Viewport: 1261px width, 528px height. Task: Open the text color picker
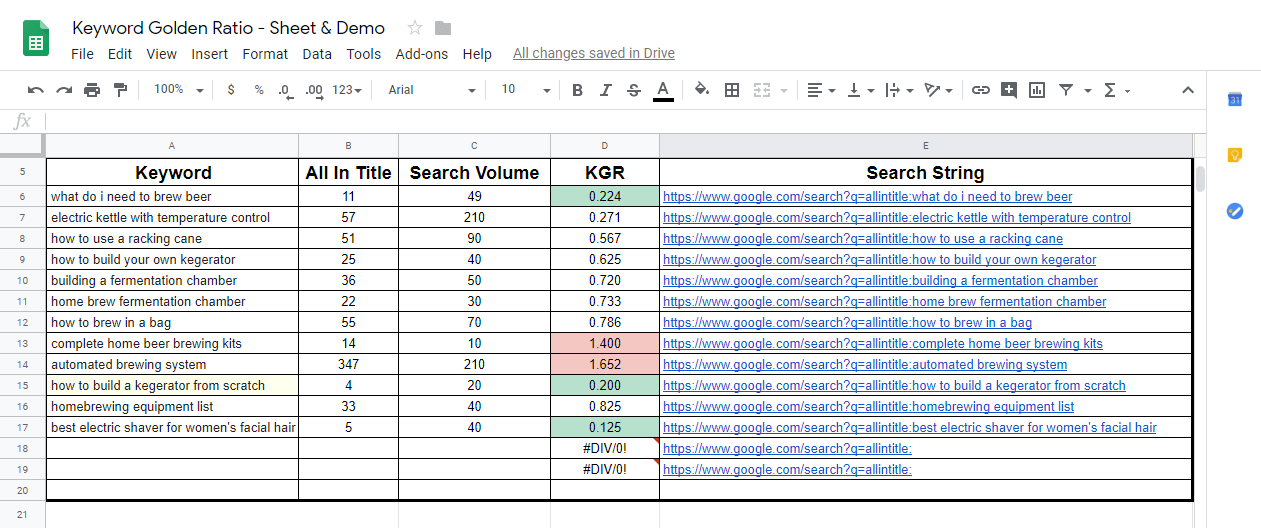coord(662,90)
